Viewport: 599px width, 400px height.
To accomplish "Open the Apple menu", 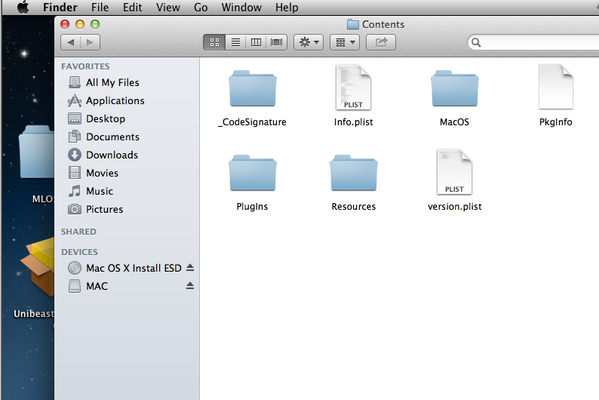I will [23, 7].
